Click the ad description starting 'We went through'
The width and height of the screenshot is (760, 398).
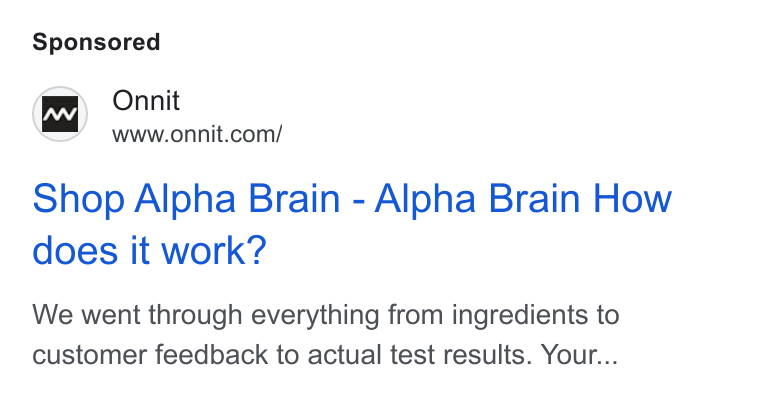(326, 334)
